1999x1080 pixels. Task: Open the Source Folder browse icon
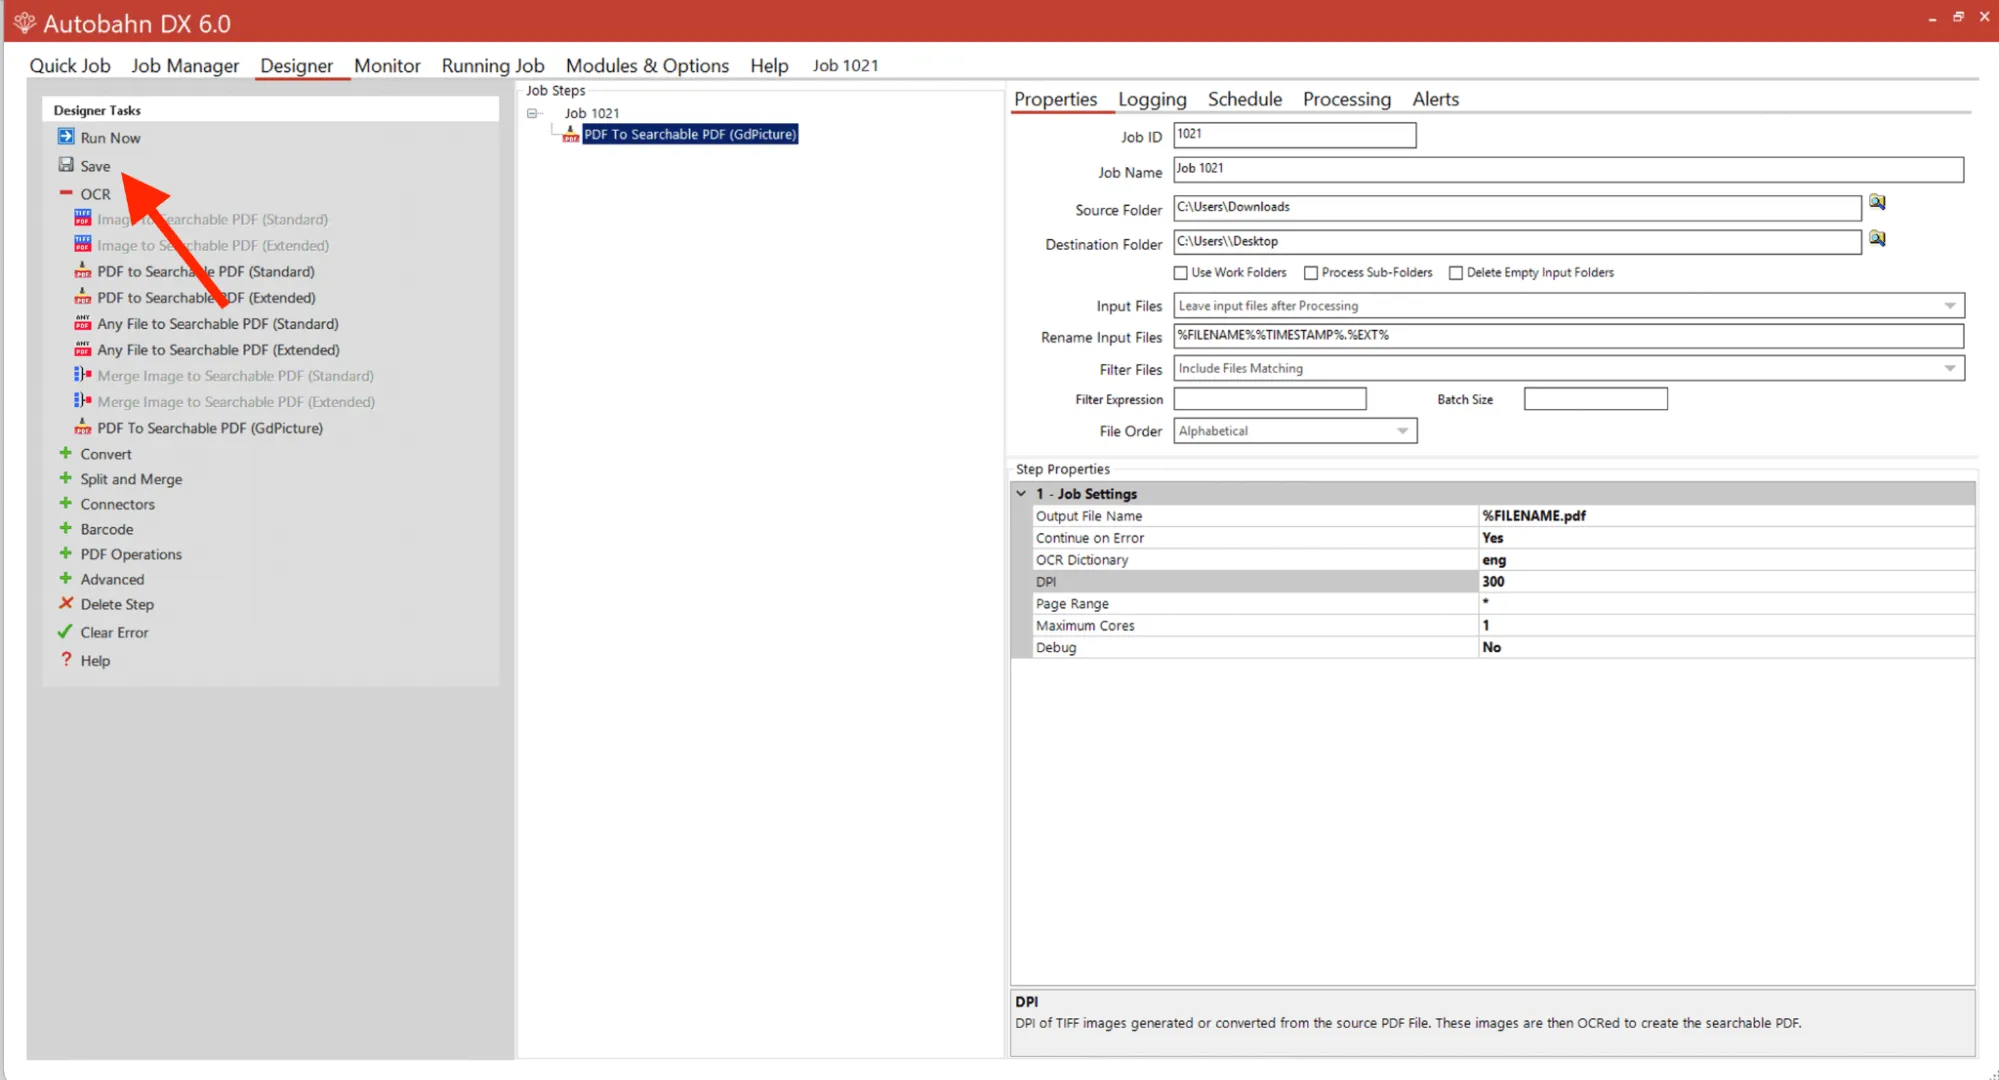coord(1878,202)
